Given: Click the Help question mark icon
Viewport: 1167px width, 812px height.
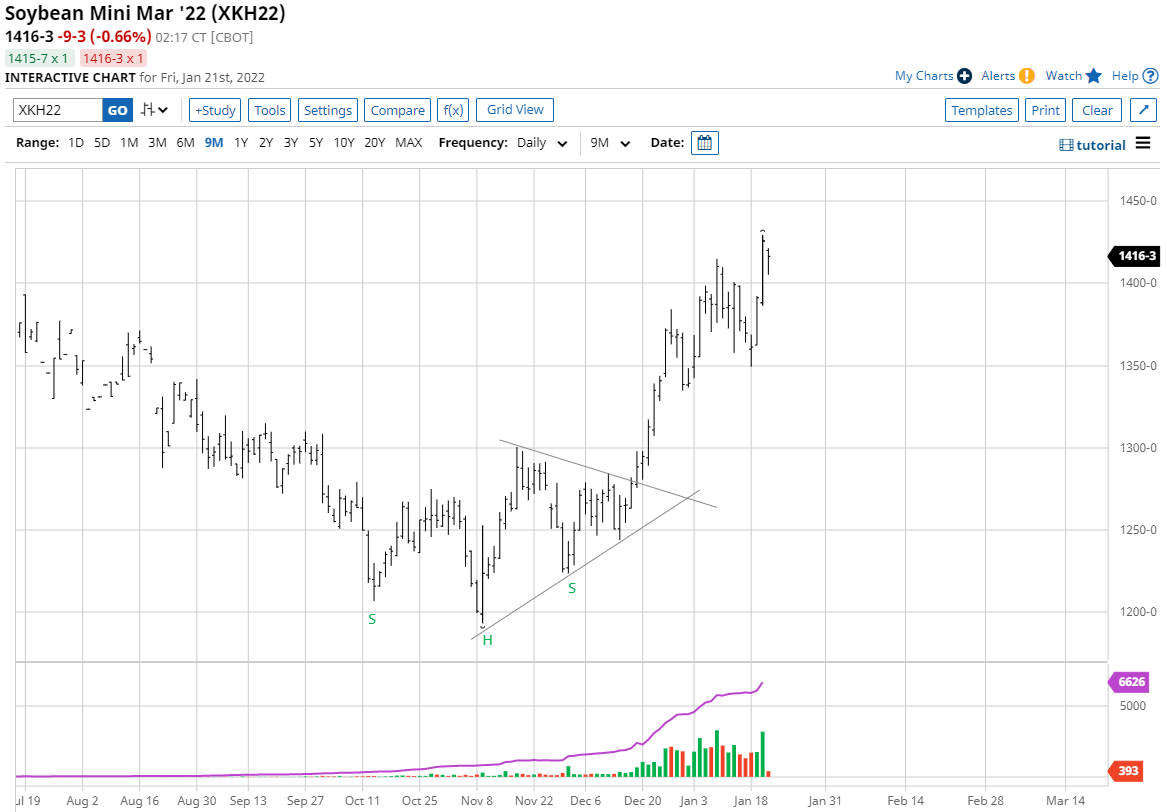Looking at the screenshot, I should coord(1151,76).
